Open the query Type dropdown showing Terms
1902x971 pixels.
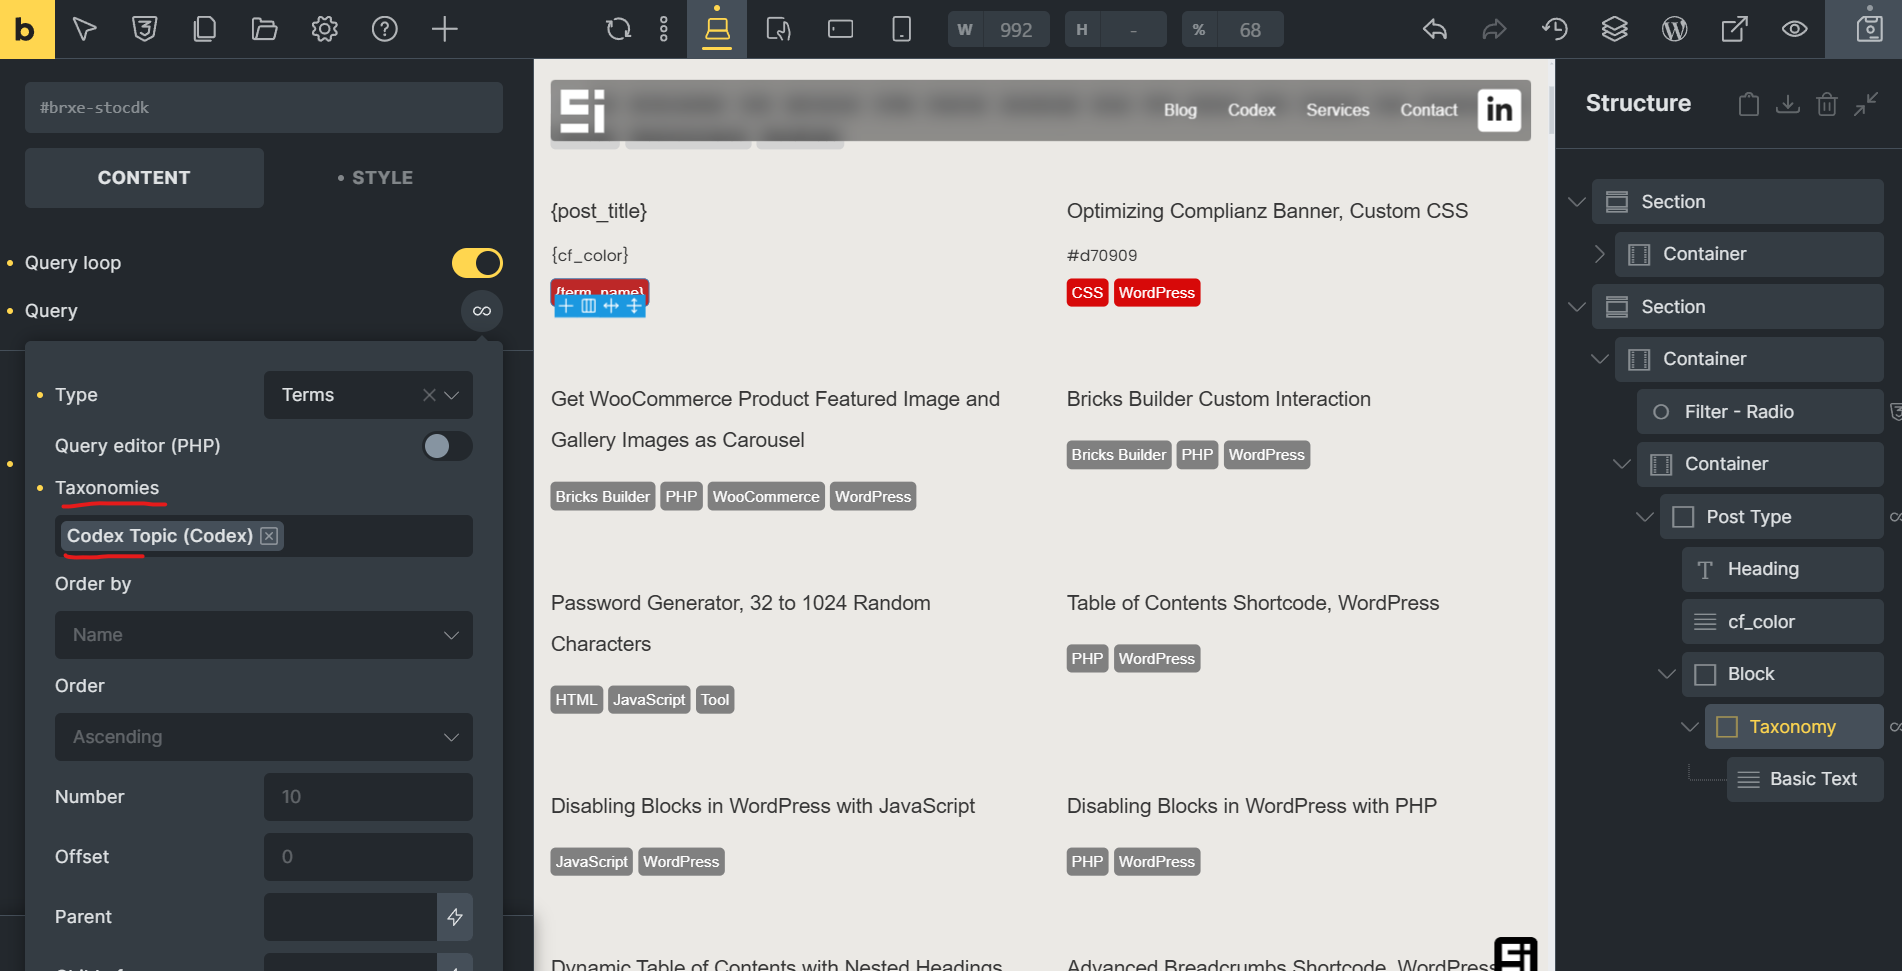368,394
